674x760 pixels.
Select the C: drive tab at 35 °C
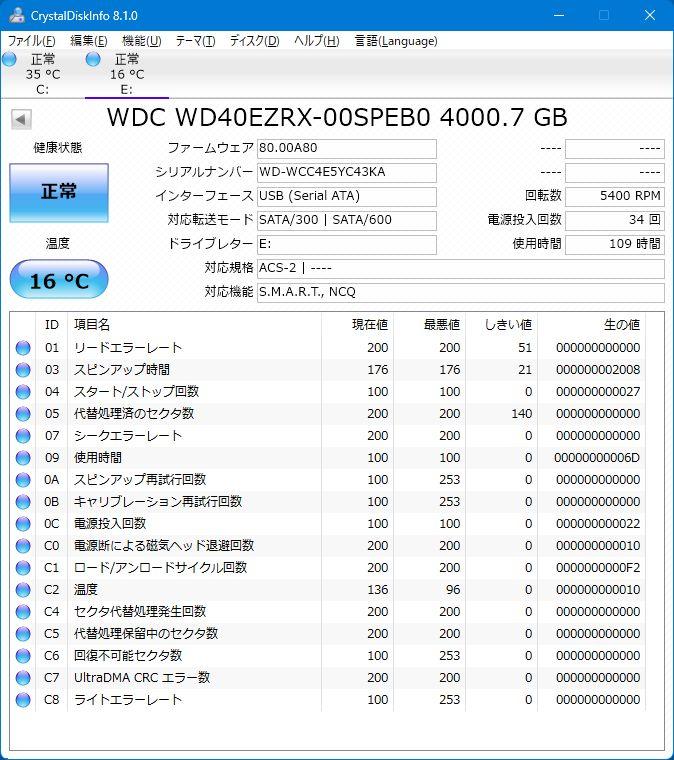[43, 74]
